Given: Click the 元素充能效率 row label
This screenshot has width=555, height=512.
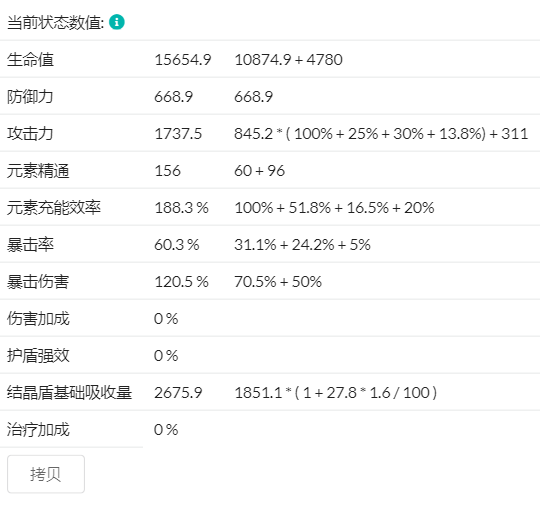Looking at the screenshot, I should (x=54, y=208).
